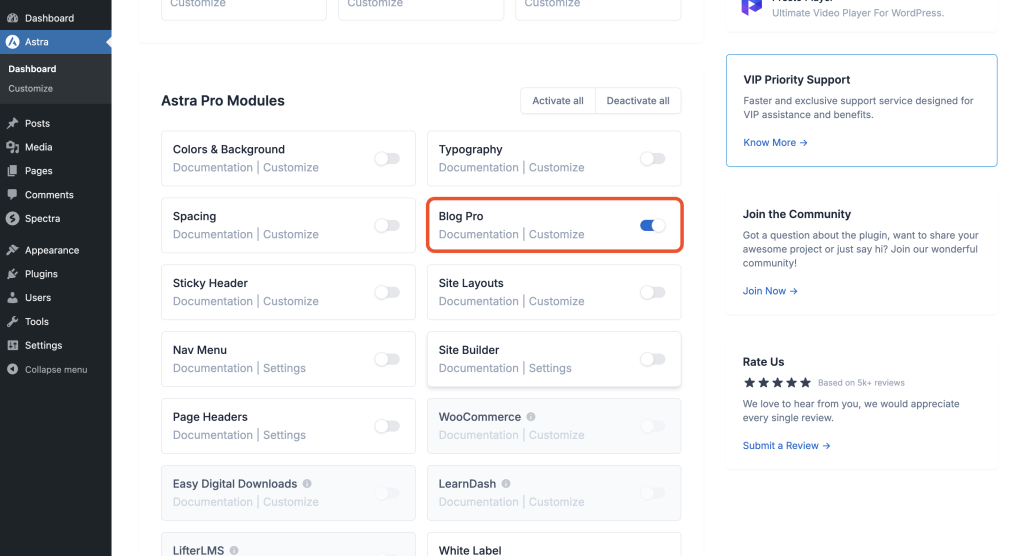The image size is (1024, 556).
Task: Click the Users person icon
Action: point(12,297)
